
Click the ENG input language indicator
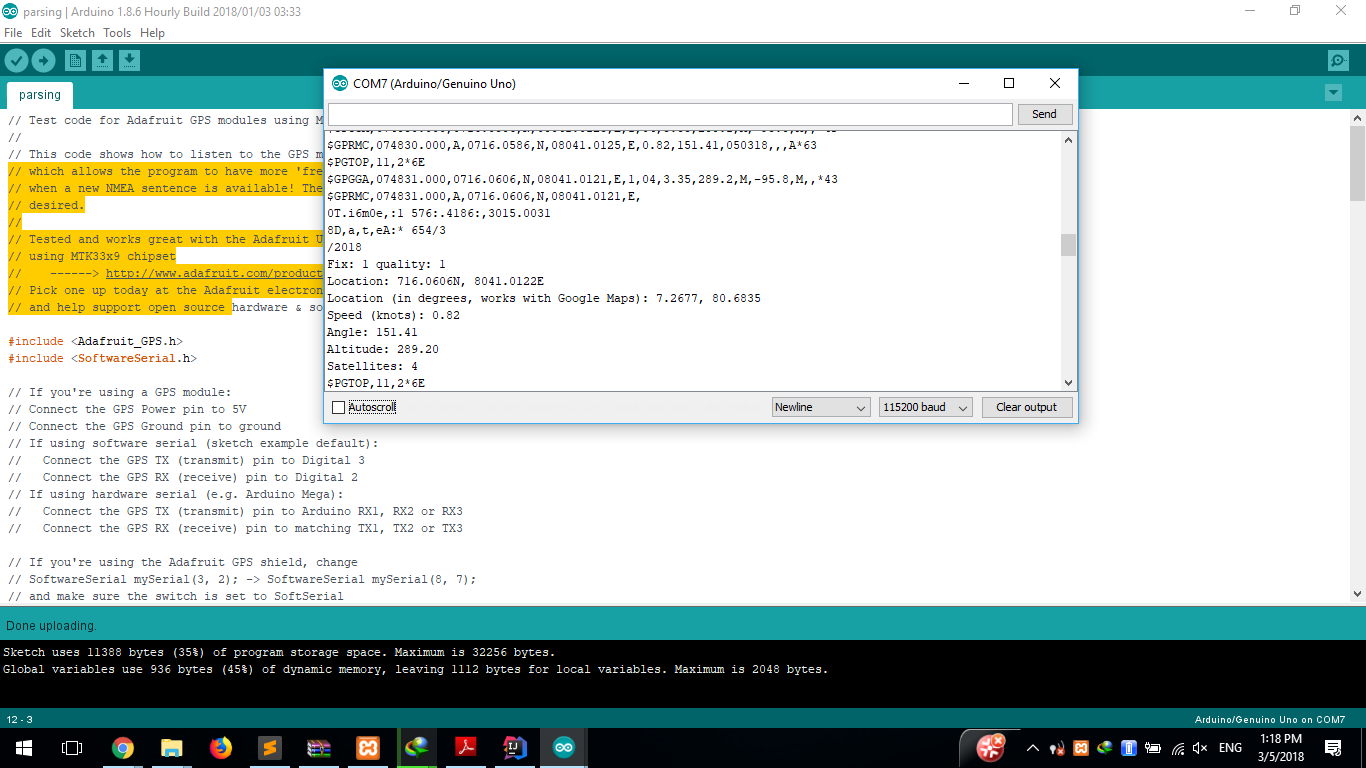coord(1230,748)
